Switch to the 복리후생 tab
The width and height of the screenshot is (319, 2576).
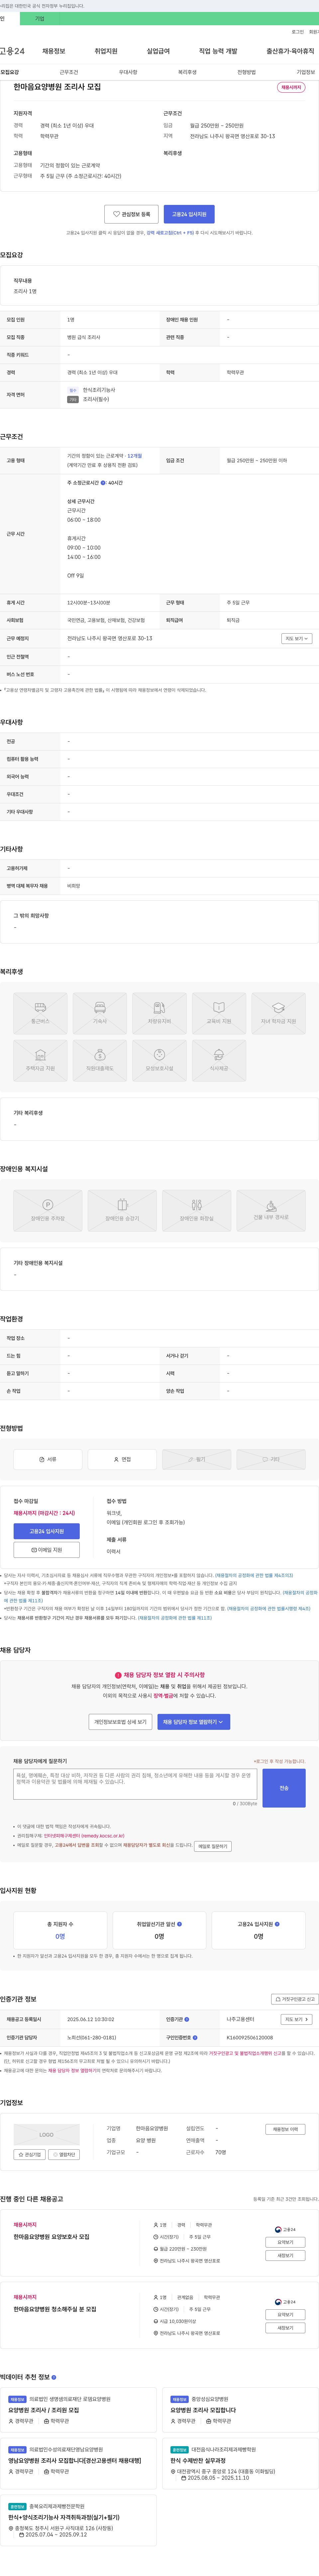coord(187,72)
